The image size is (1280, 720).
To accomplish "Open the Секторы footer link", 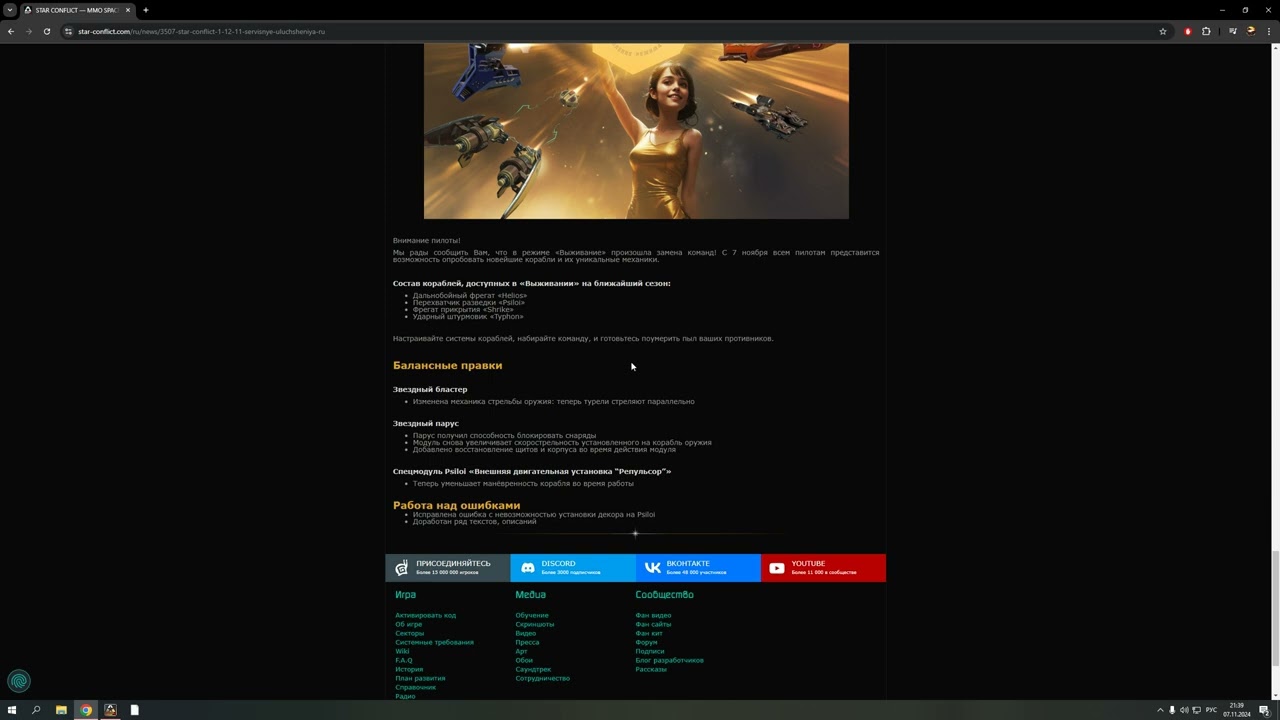I will 409,633.
